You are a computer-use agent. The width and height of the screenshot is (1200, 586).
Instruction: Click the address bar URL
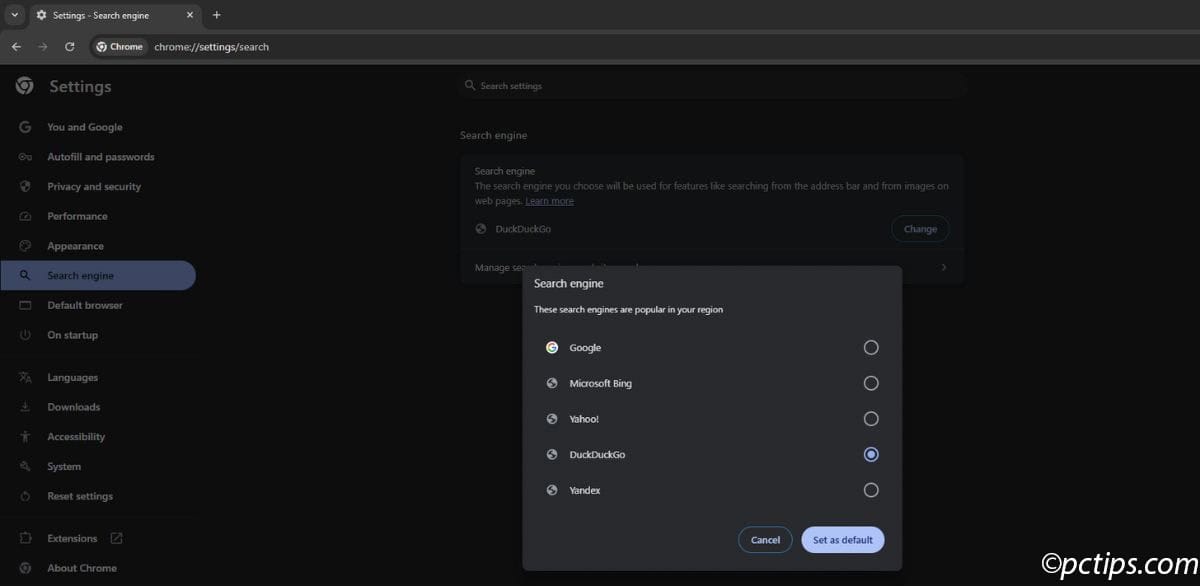click(x=211, y=47)
